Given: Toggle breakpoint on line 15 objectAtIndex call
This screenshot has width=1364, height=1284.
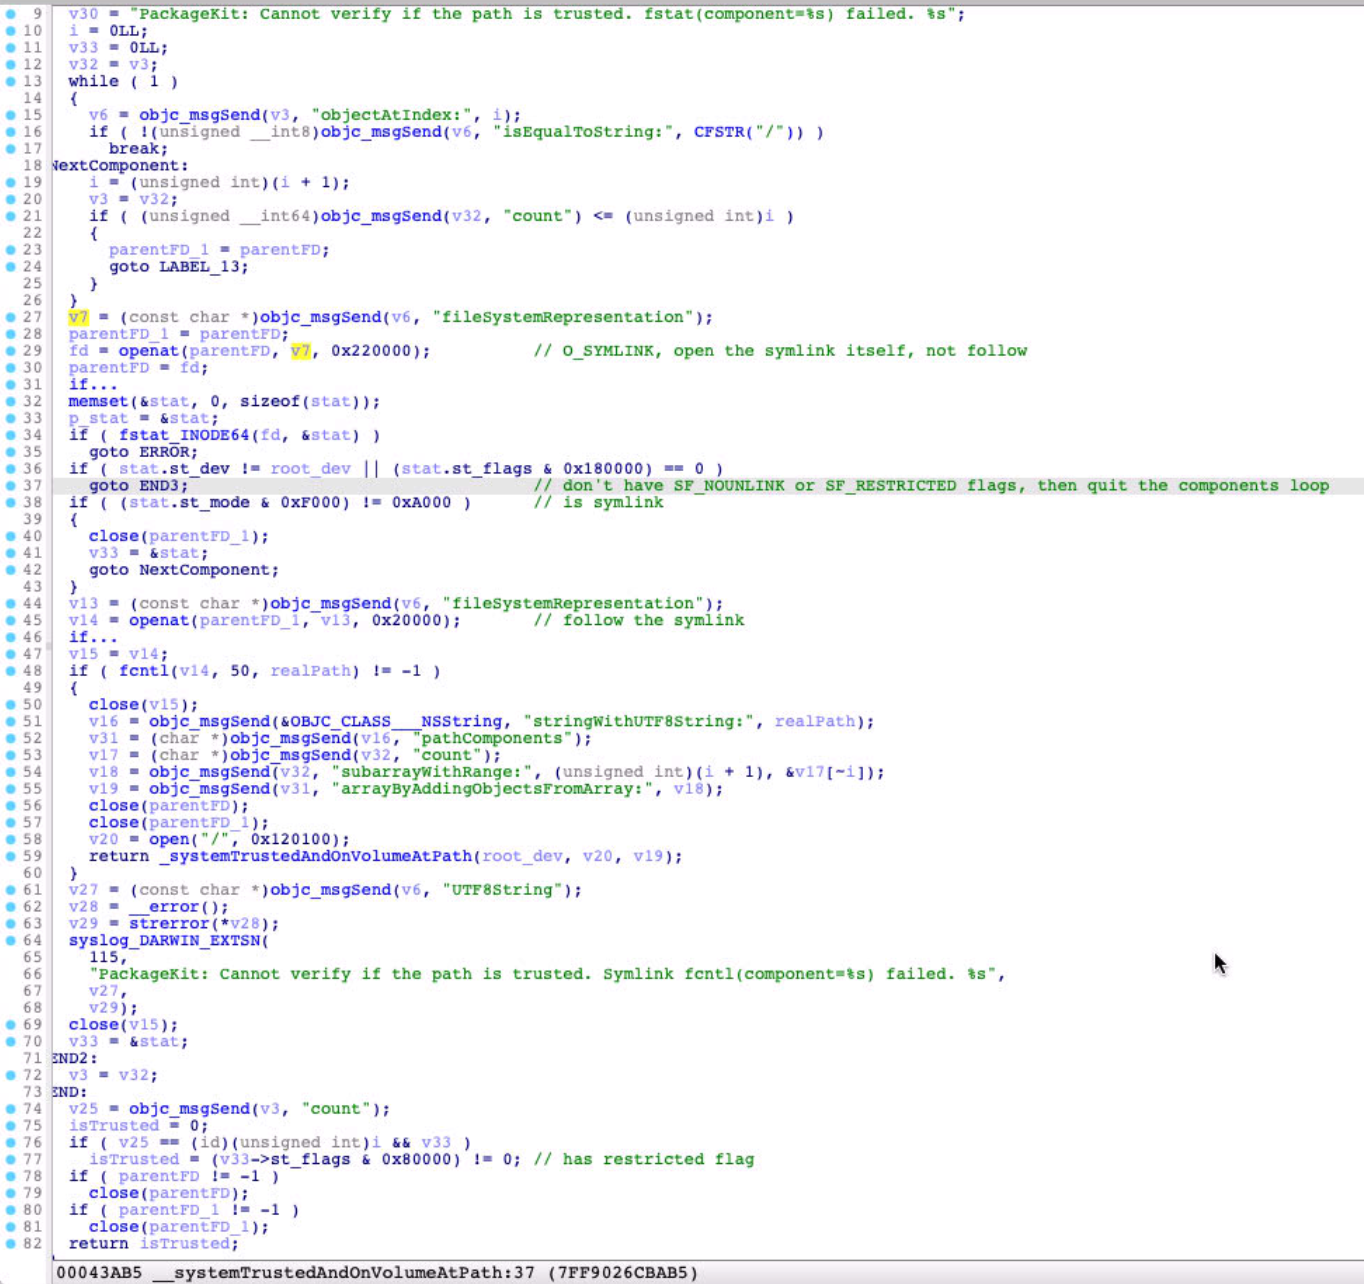Looking at the screenshot, I should click(x=11, y=115).
